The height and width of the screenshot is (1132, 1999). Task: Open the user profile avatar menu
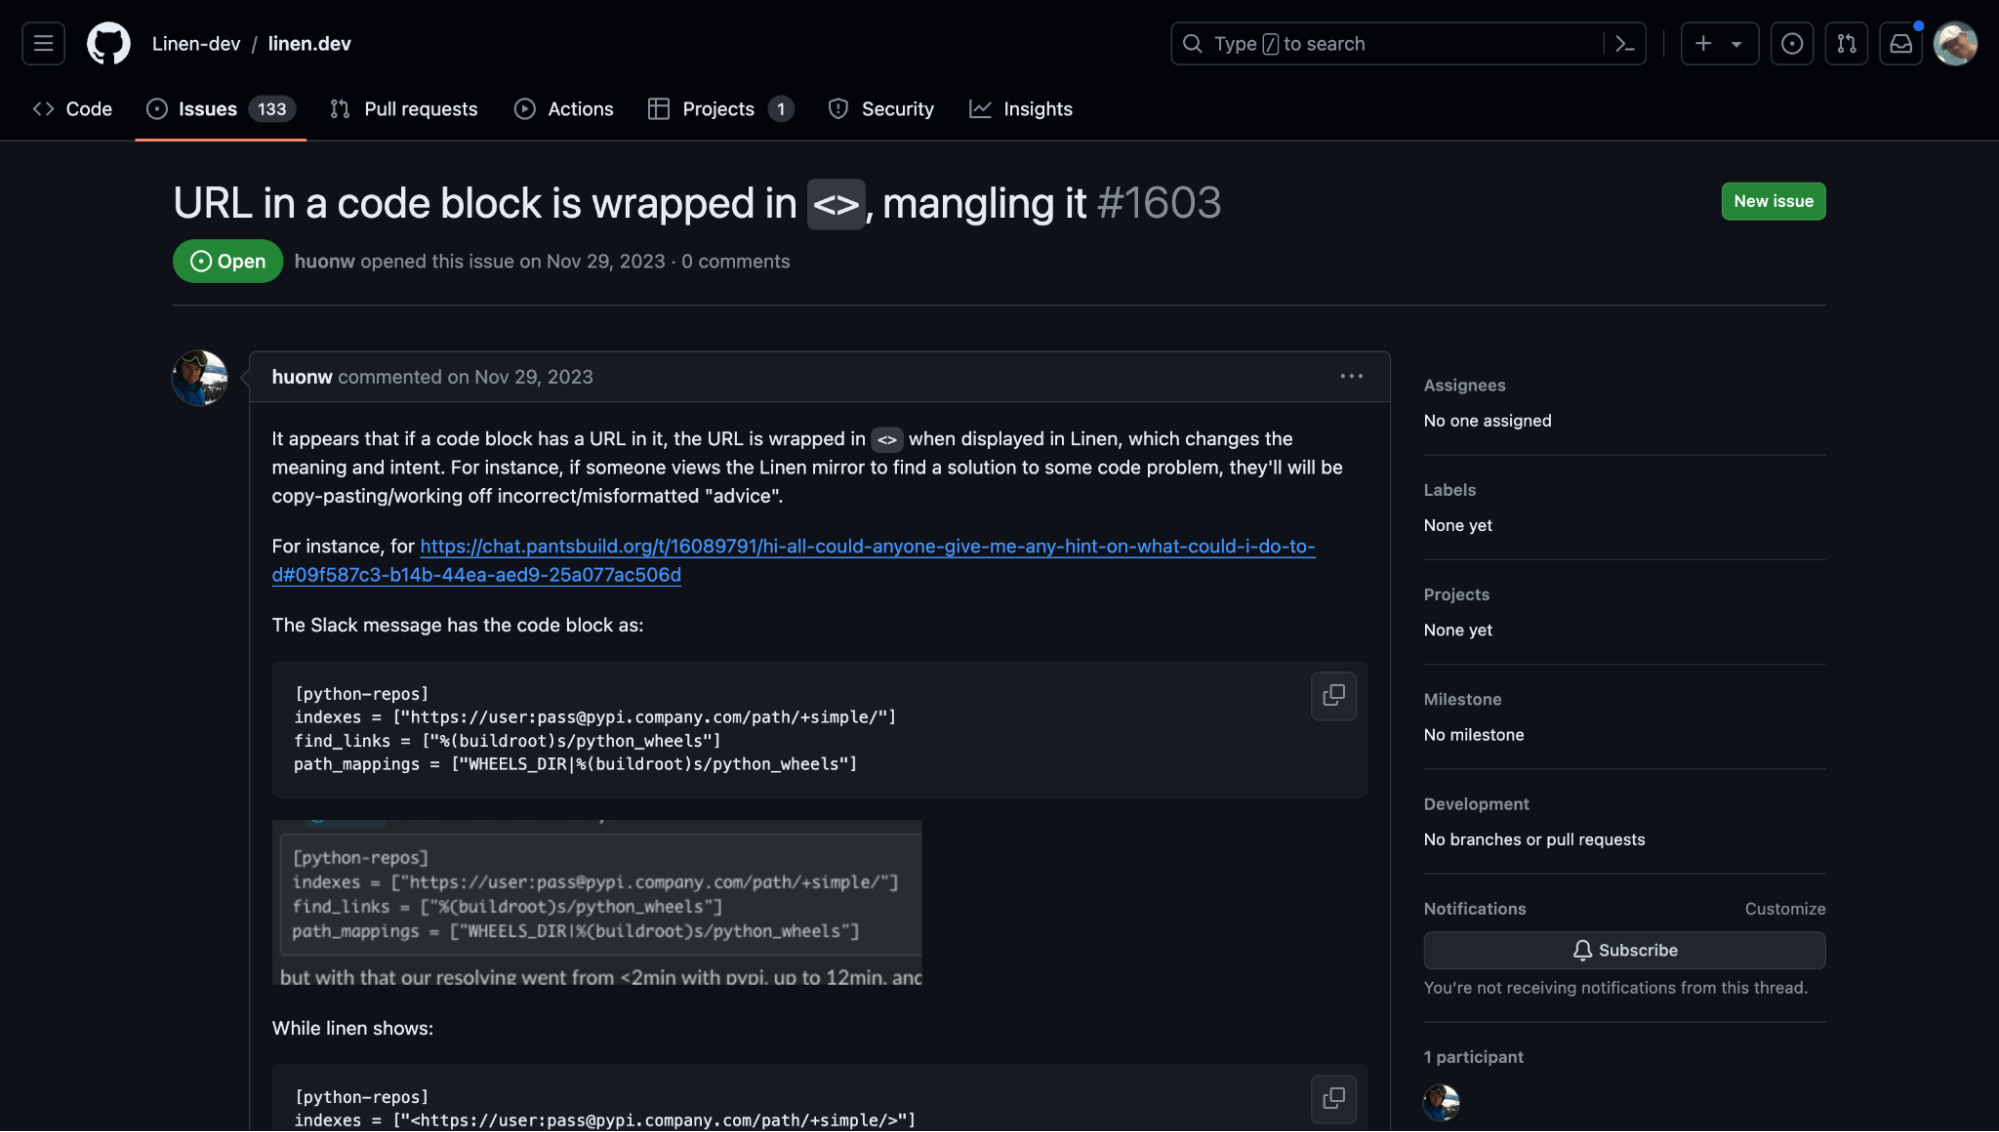(x=1955, y=44)
